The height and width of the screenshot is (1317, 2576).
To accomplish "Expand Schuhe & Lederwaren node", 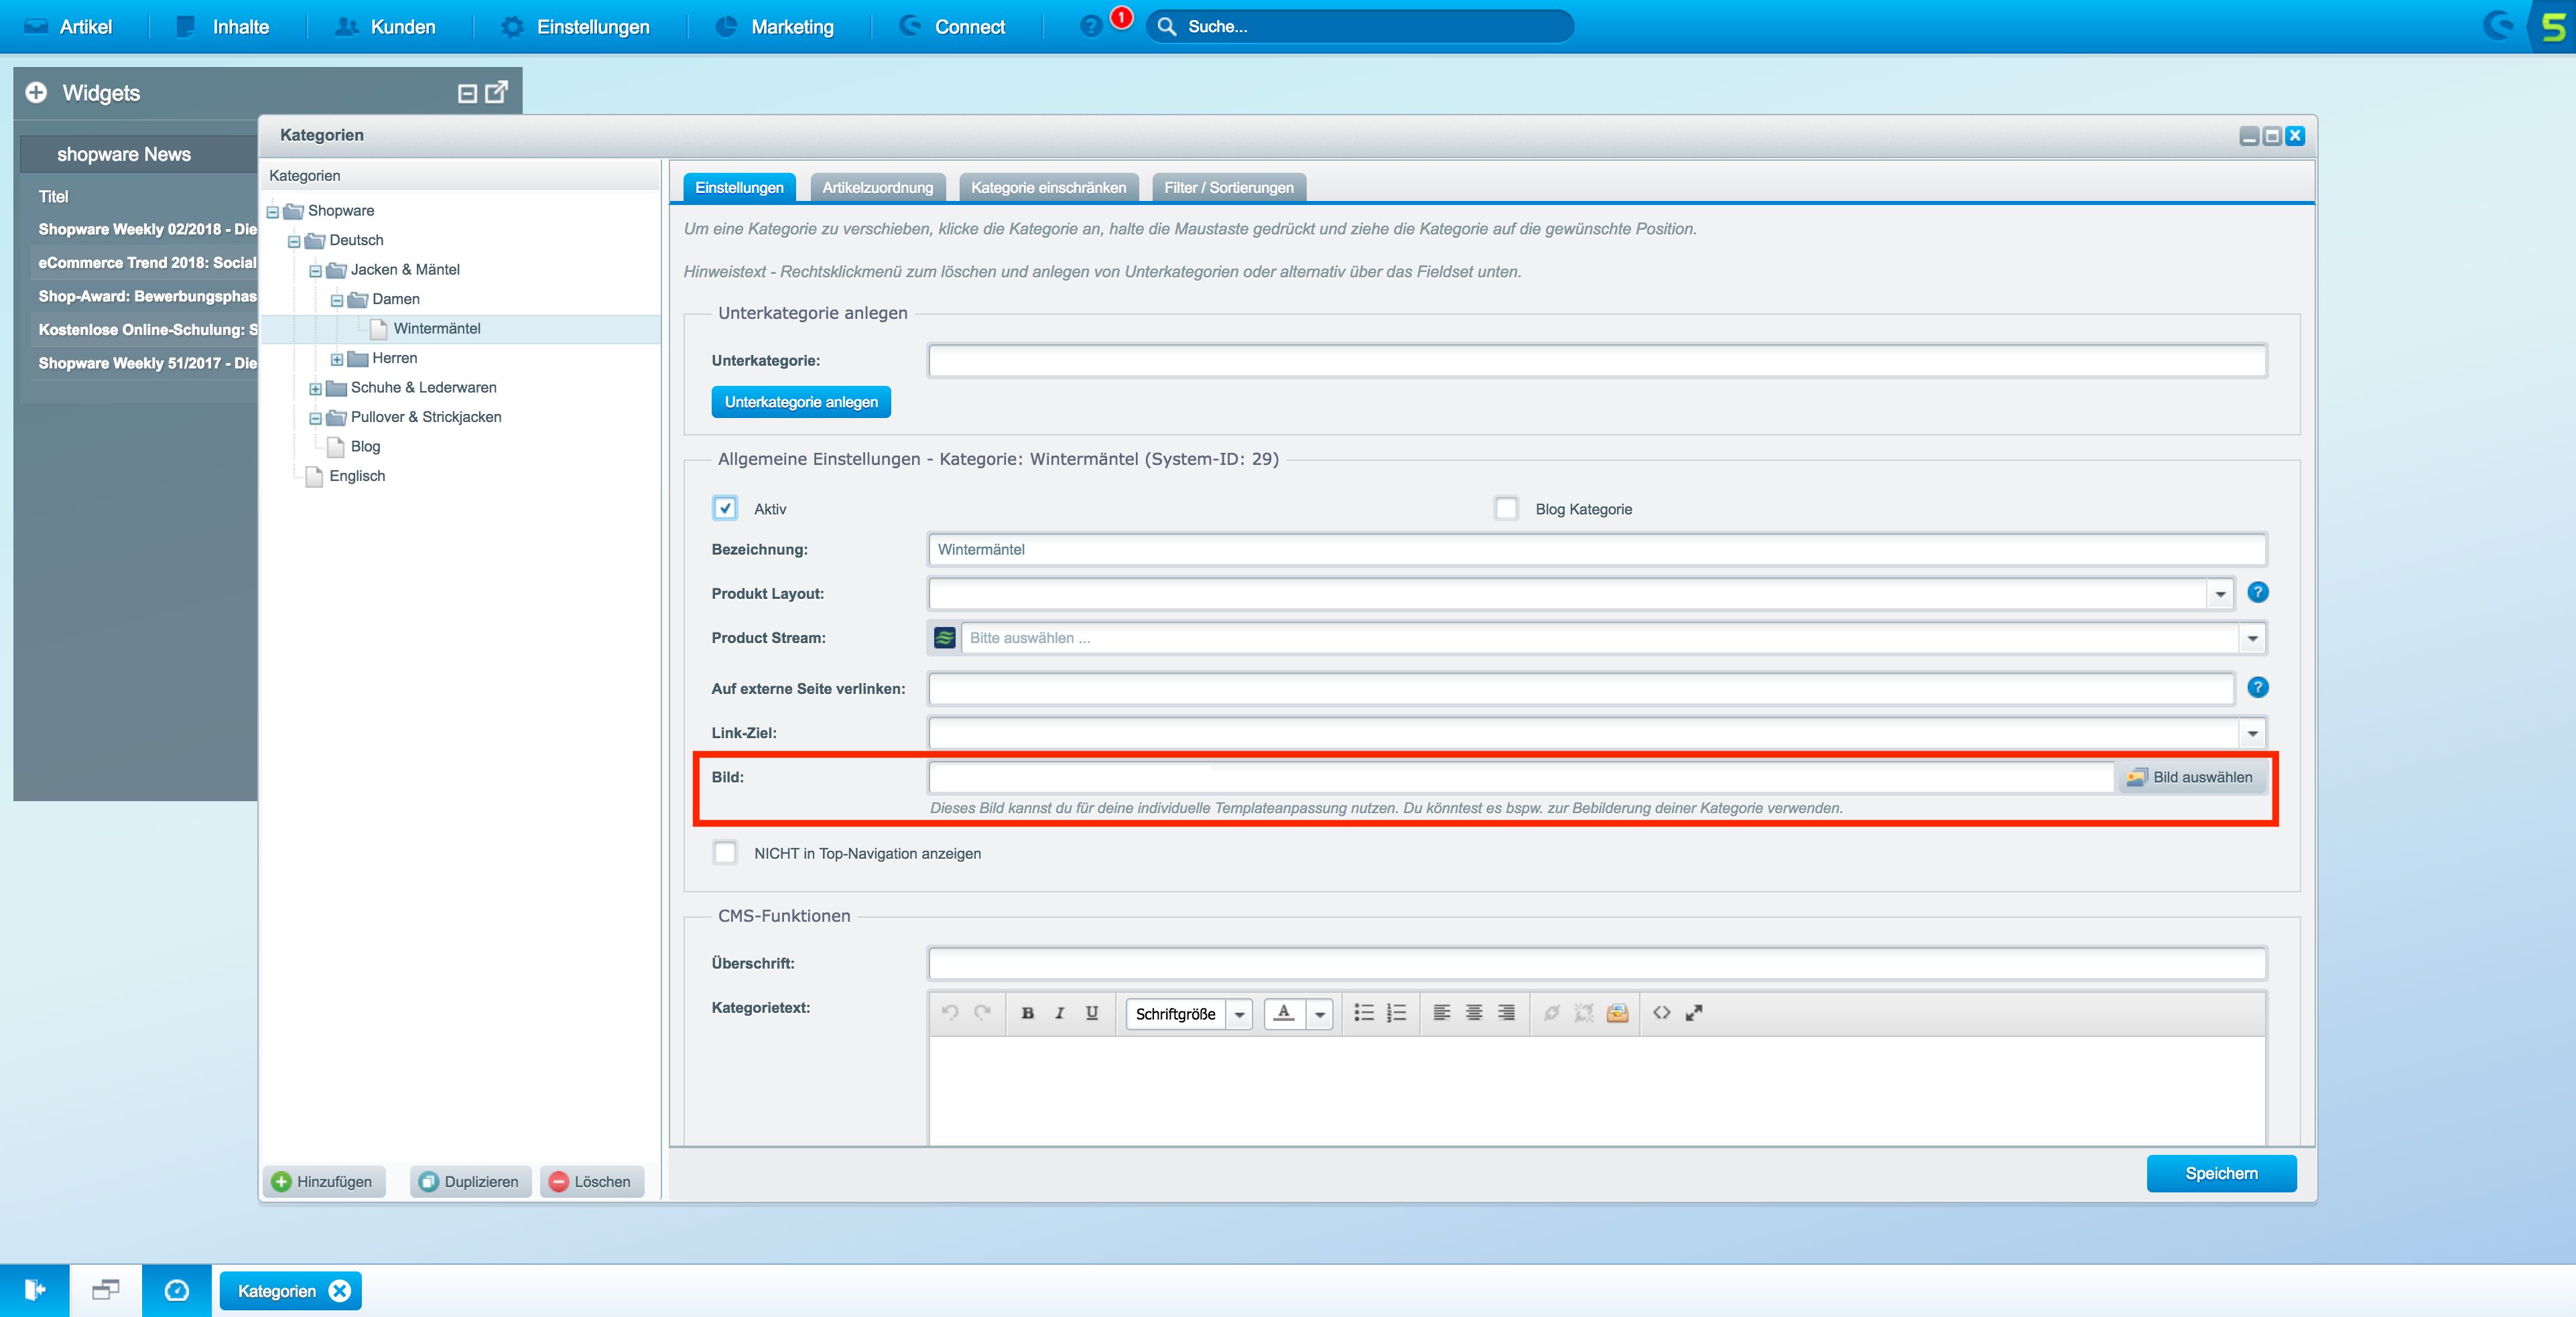I will tap(315, 388).
